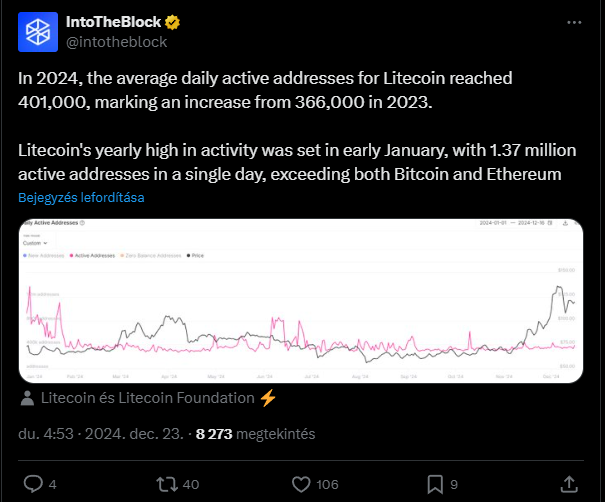This screenshot has height=502, width=605.
Task: Open tagged Litecoin és Litecoin Foundation accounts
Action: [148, 398]
